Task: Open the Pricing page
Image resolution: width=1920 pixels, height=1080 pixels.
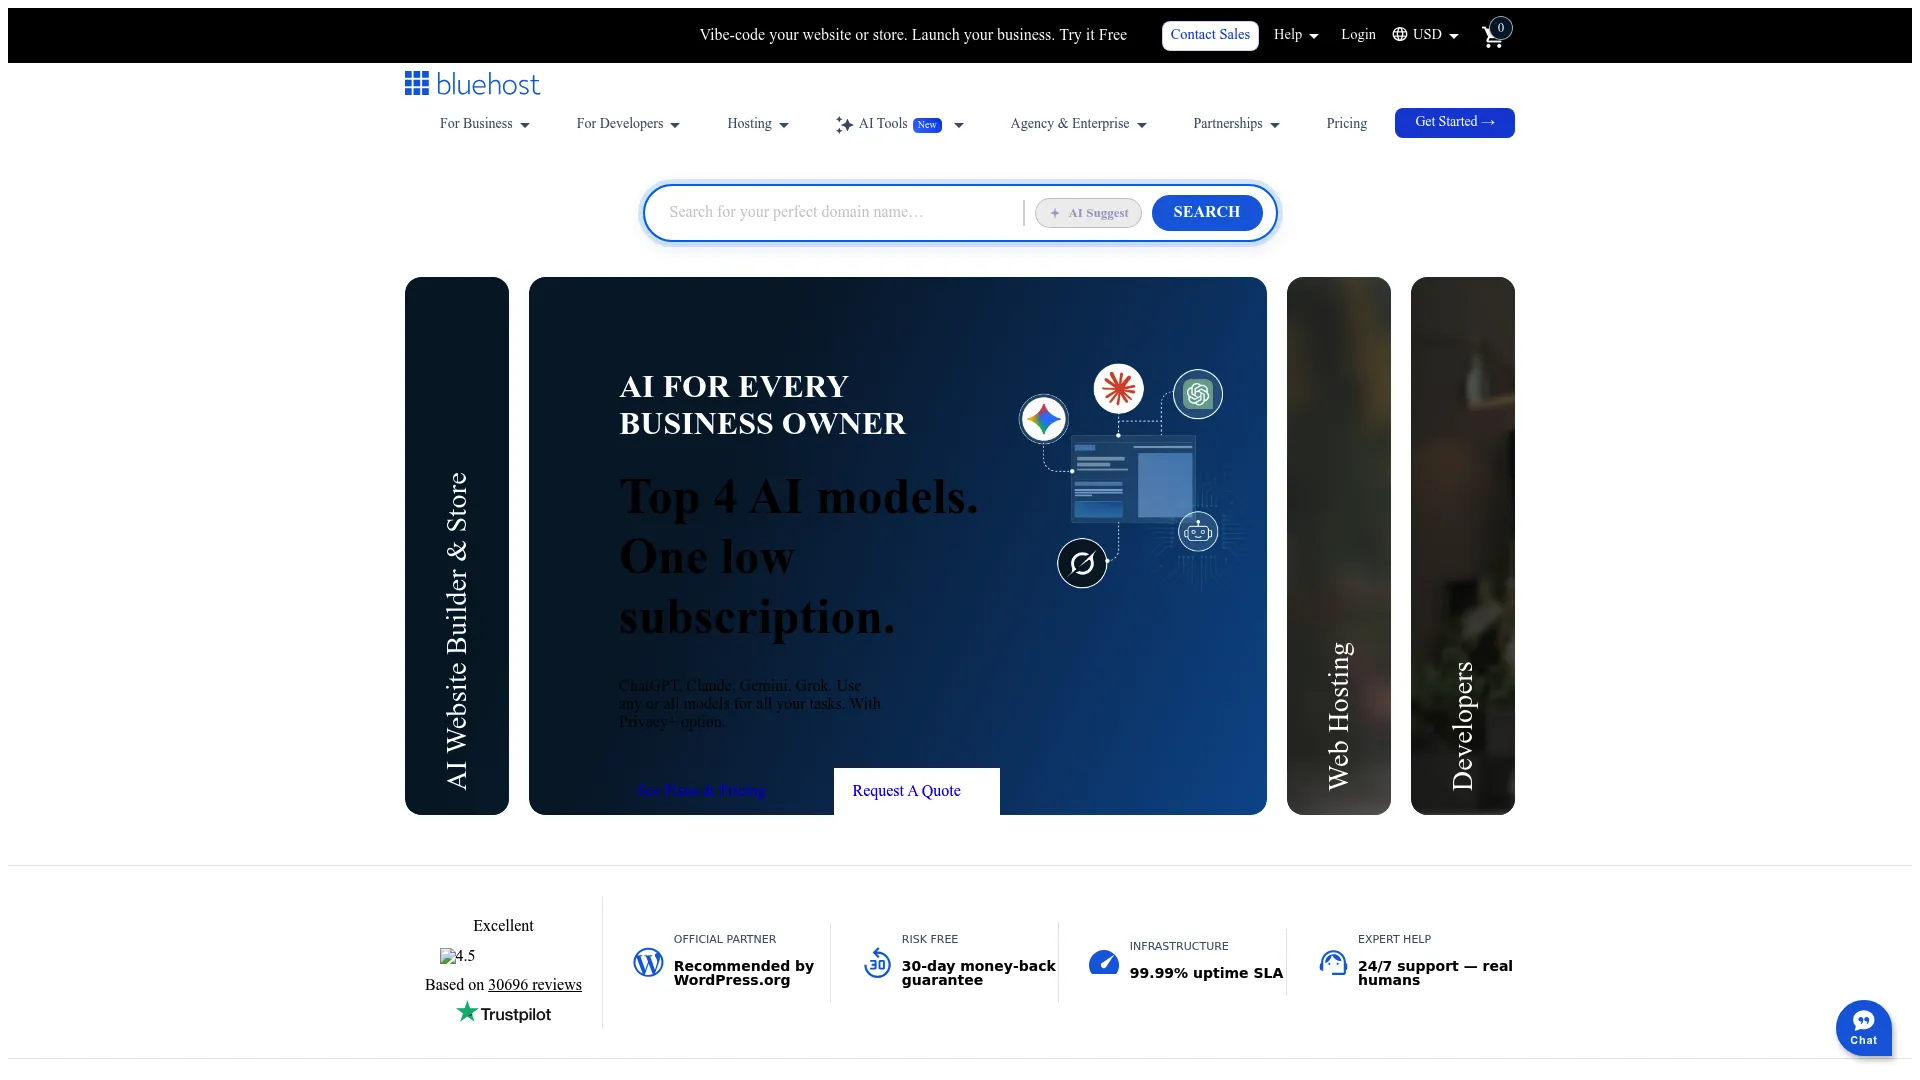Action: [1346, 124]
